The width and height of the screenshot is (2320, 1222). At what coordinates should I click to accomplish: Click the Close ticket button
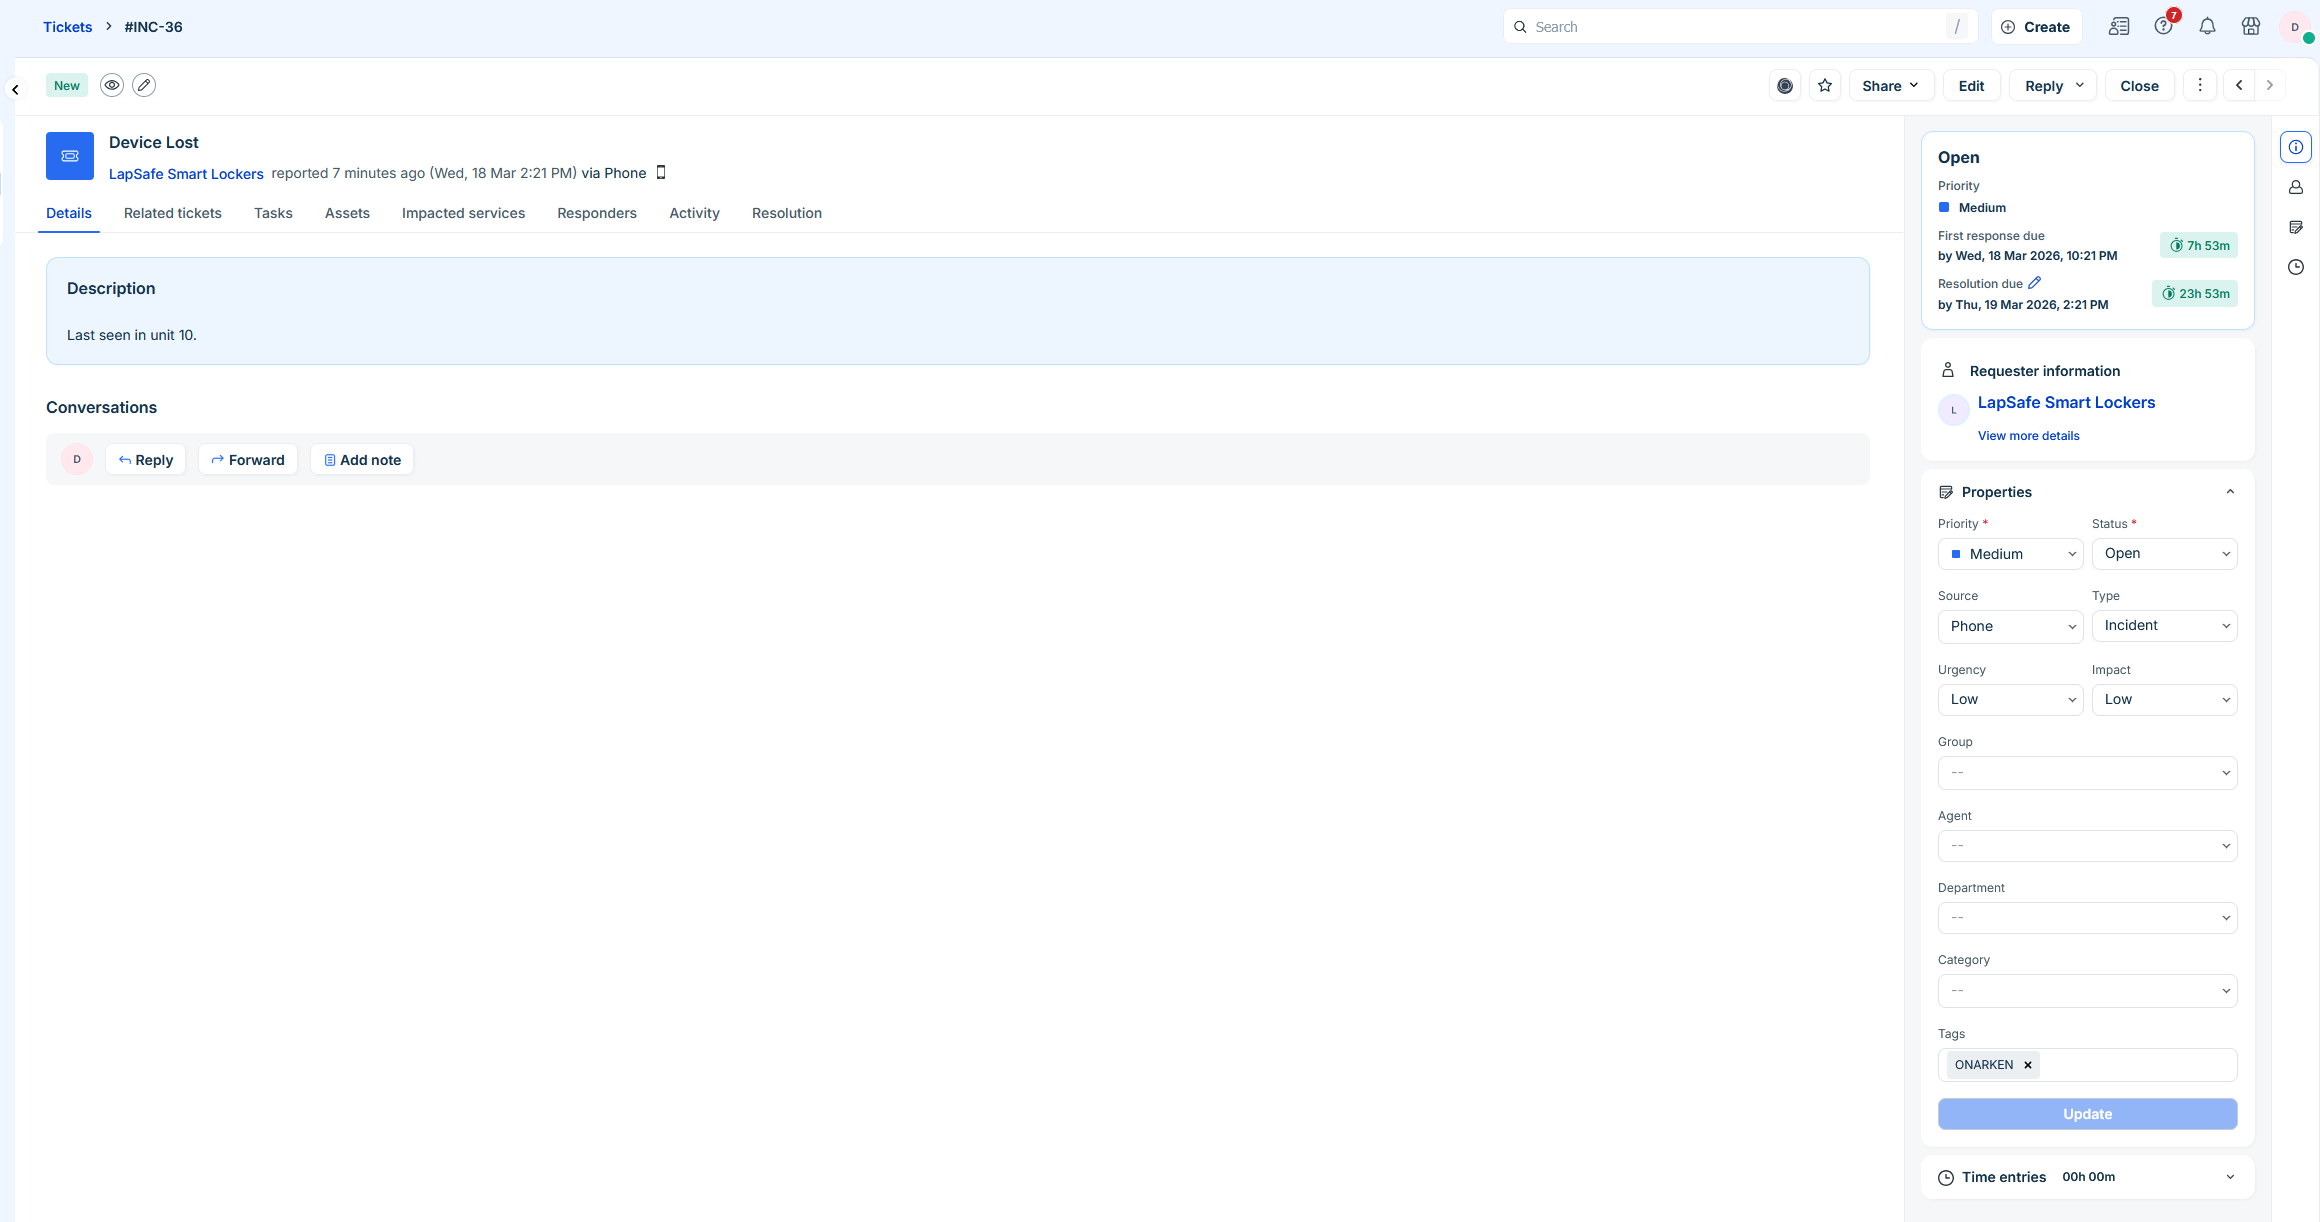coord(2139,86)
